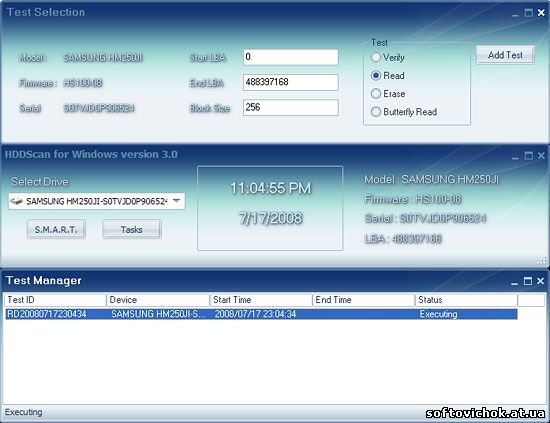Open the Select Drive dropdown arrow
The width and height of the screenshot is (550, 423).
pos(177,201)
